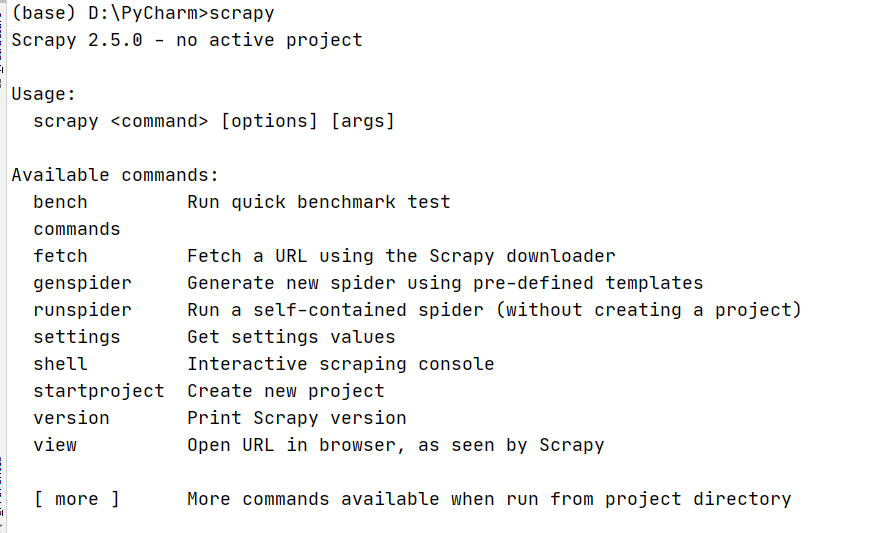
Task: Click the 'Scrapy 2.5.0 - no active project' line
Action: [x=187, y=40]
